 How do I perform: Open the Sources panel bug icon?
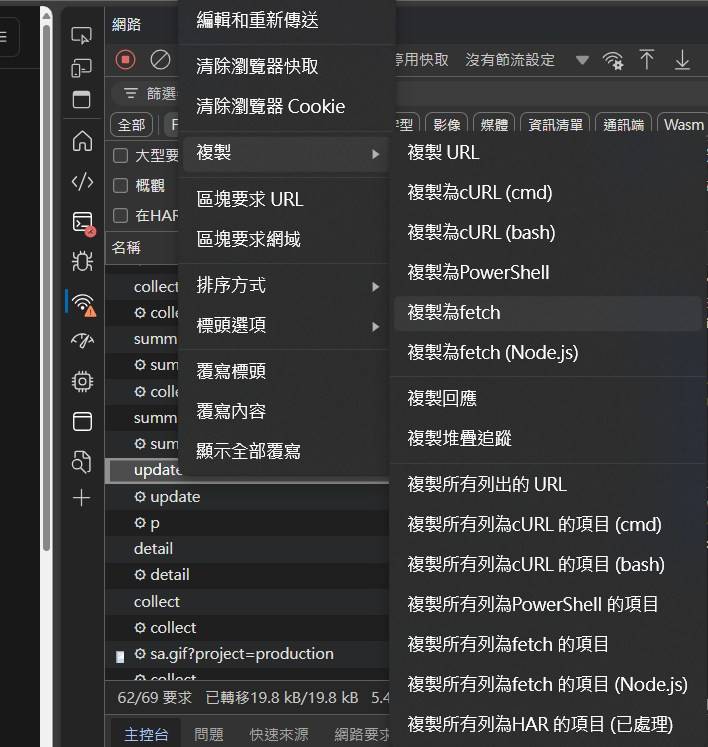(82, 261)
